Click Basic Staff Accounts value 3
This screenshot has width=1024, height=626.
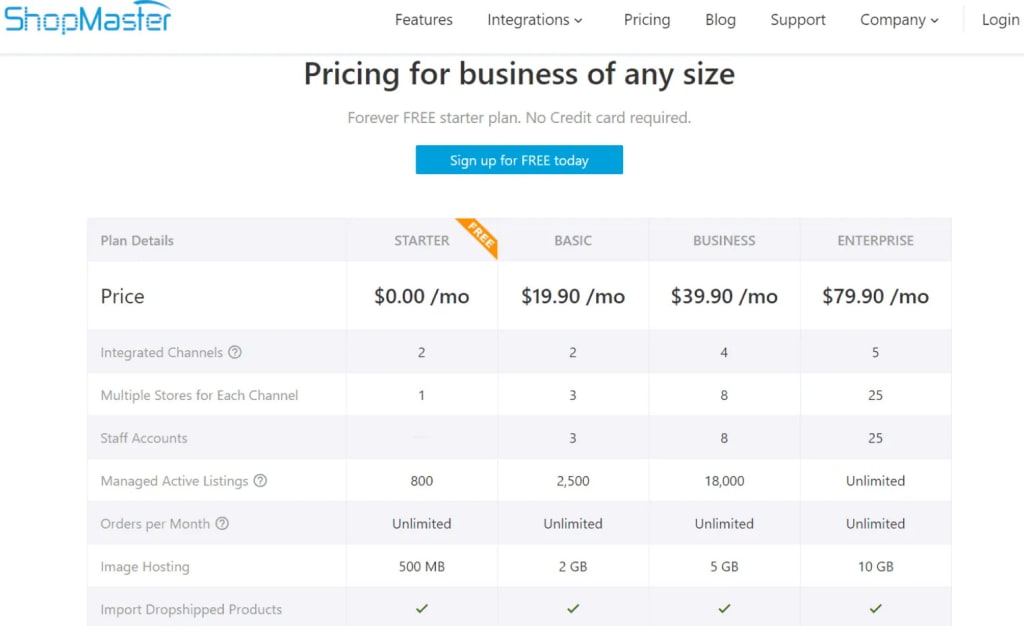click(x=573, y=438)
